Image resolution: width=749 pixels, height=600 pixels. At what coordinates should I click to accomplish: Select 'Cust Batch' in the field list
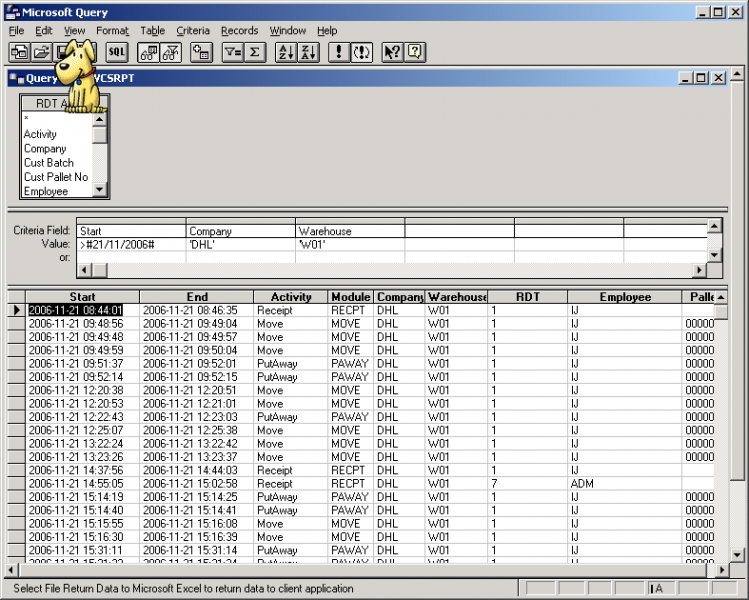49,163
